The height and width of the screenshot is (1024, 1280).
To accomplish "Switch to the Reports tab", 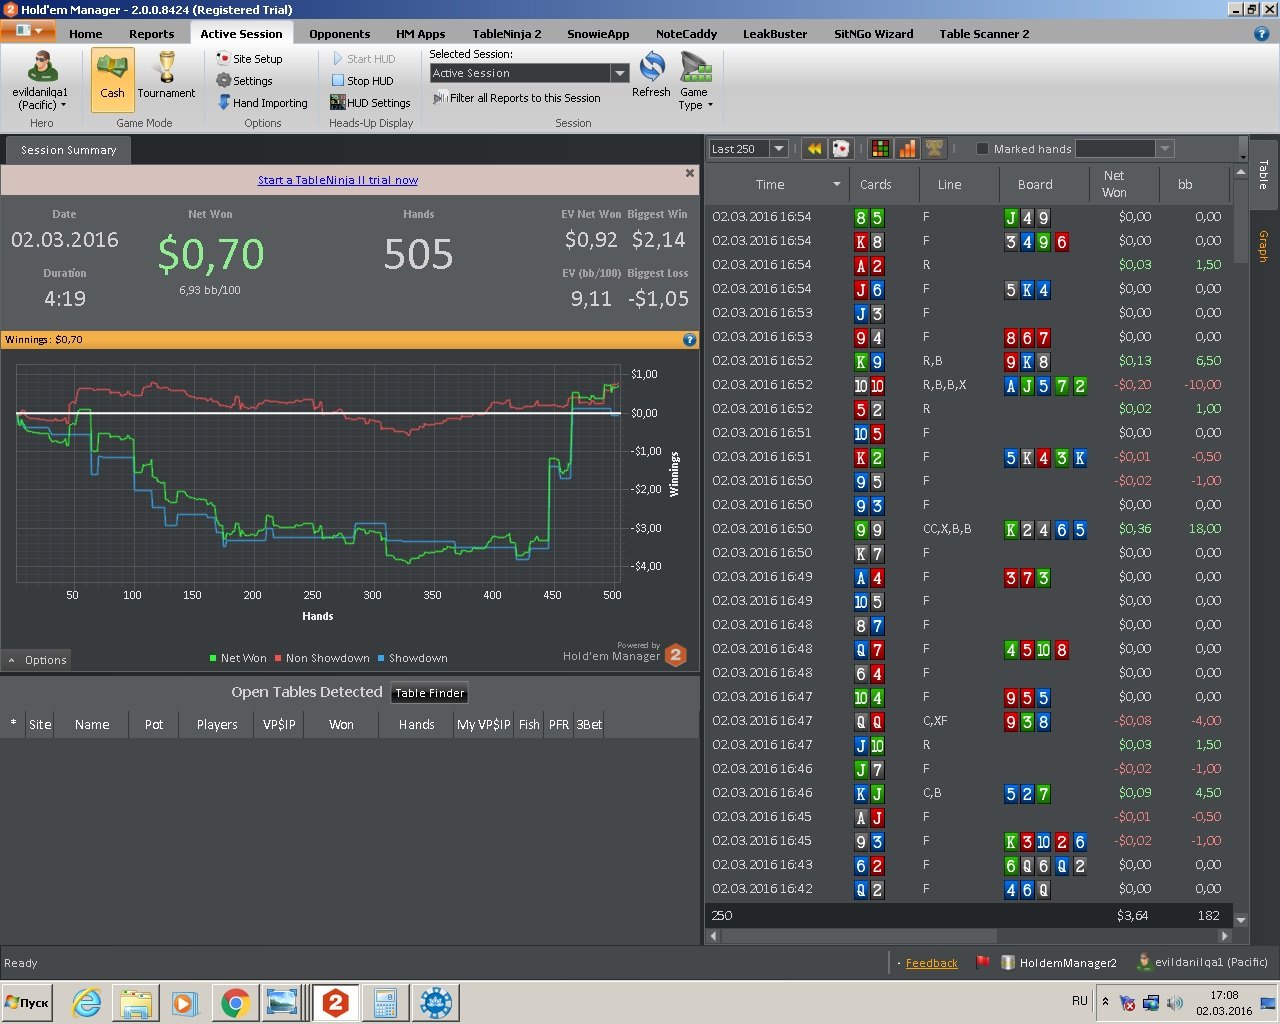I will pos(152,34).
